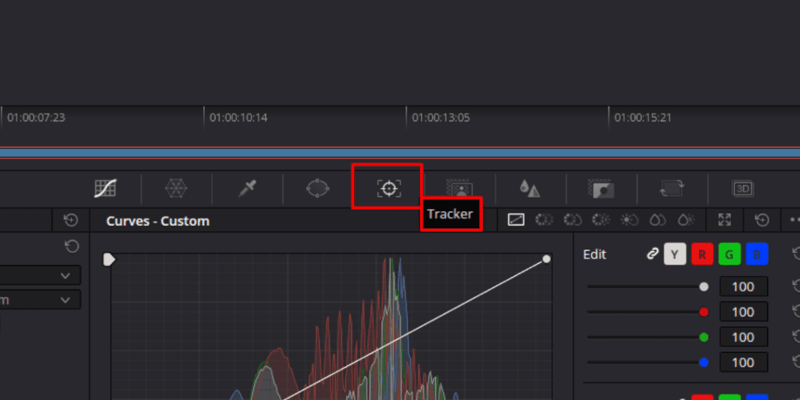This screenshot has height=400, width=800.
Task: Click the reset arrow above the left dropdowns
Action: point(72,246)
